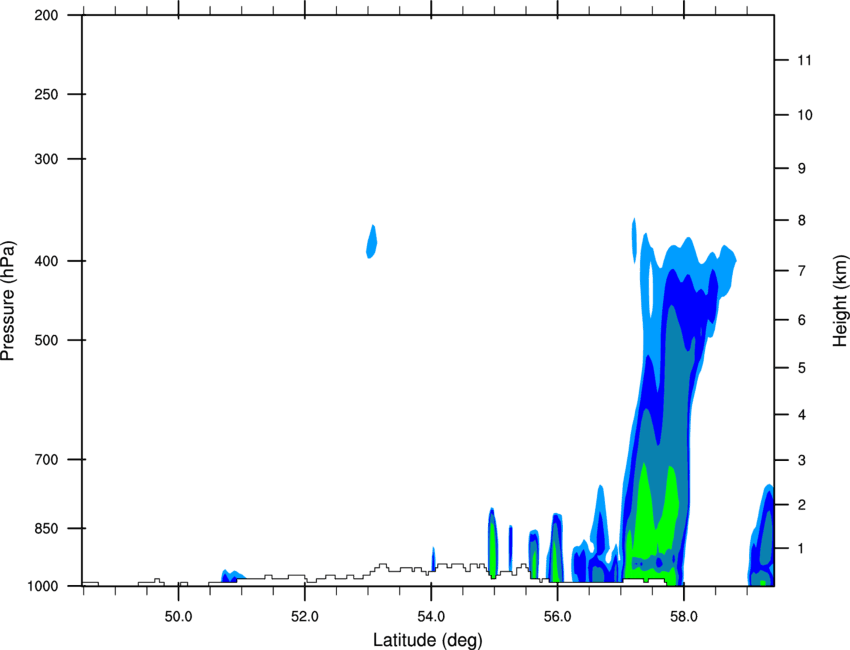Click the 52.0 latitude tick label
The height and width of the screenshot is (650, 850).
tap(305, 616)
